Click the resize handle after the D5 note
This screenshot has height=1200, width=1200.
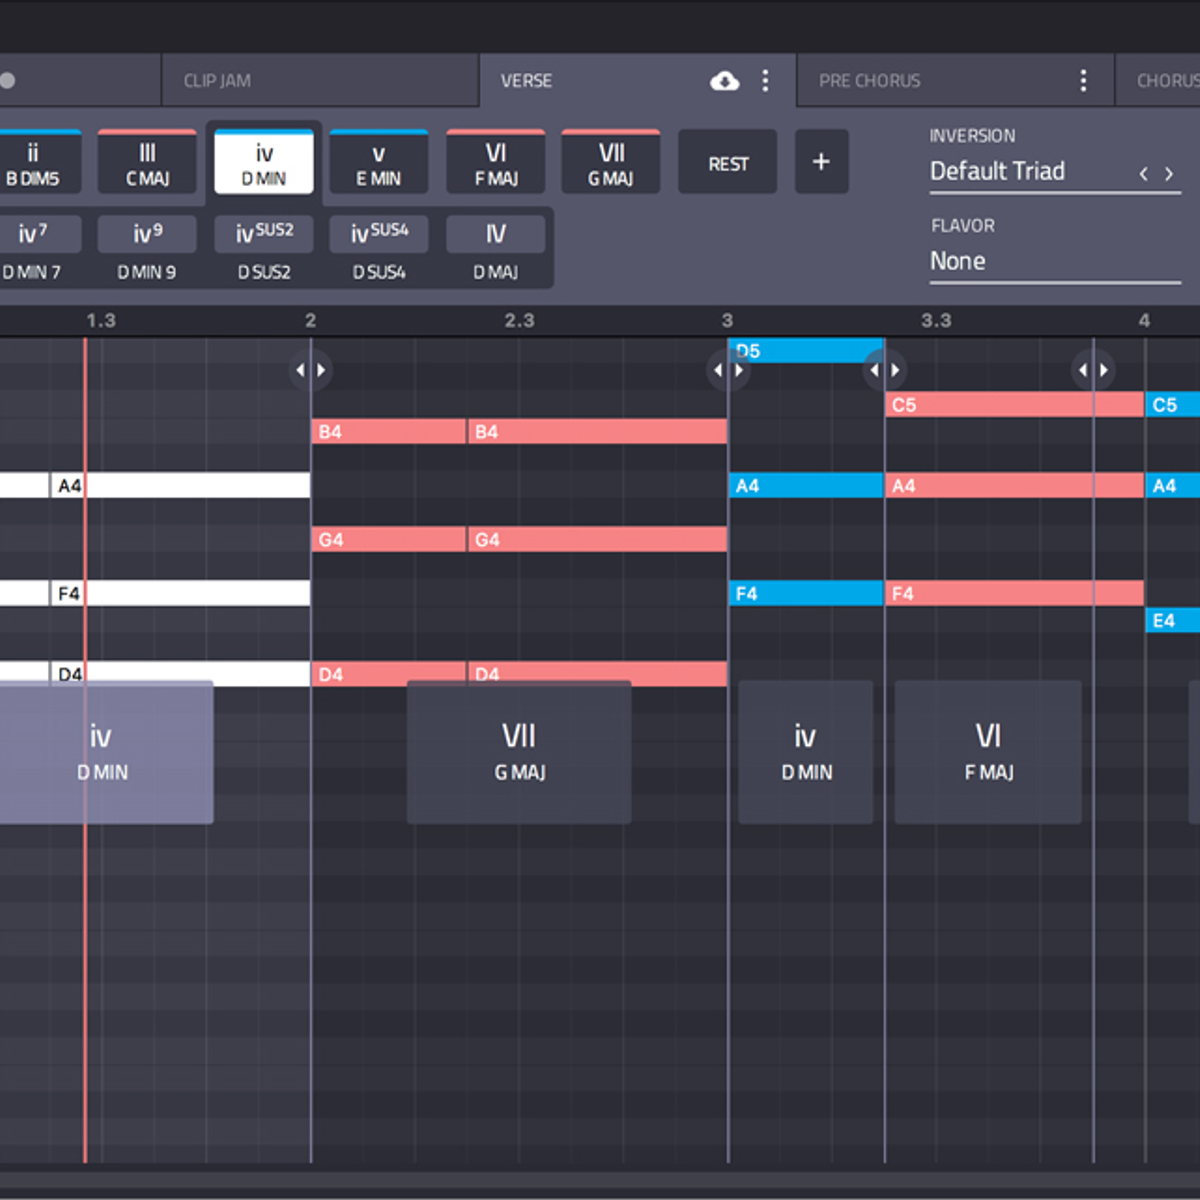[x=884, y=370]
